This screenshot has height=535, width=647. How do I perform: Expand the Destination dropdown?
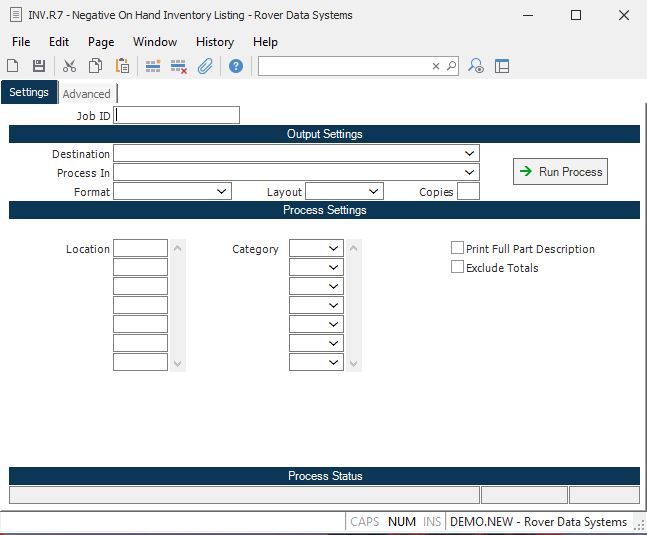point(470,154)
